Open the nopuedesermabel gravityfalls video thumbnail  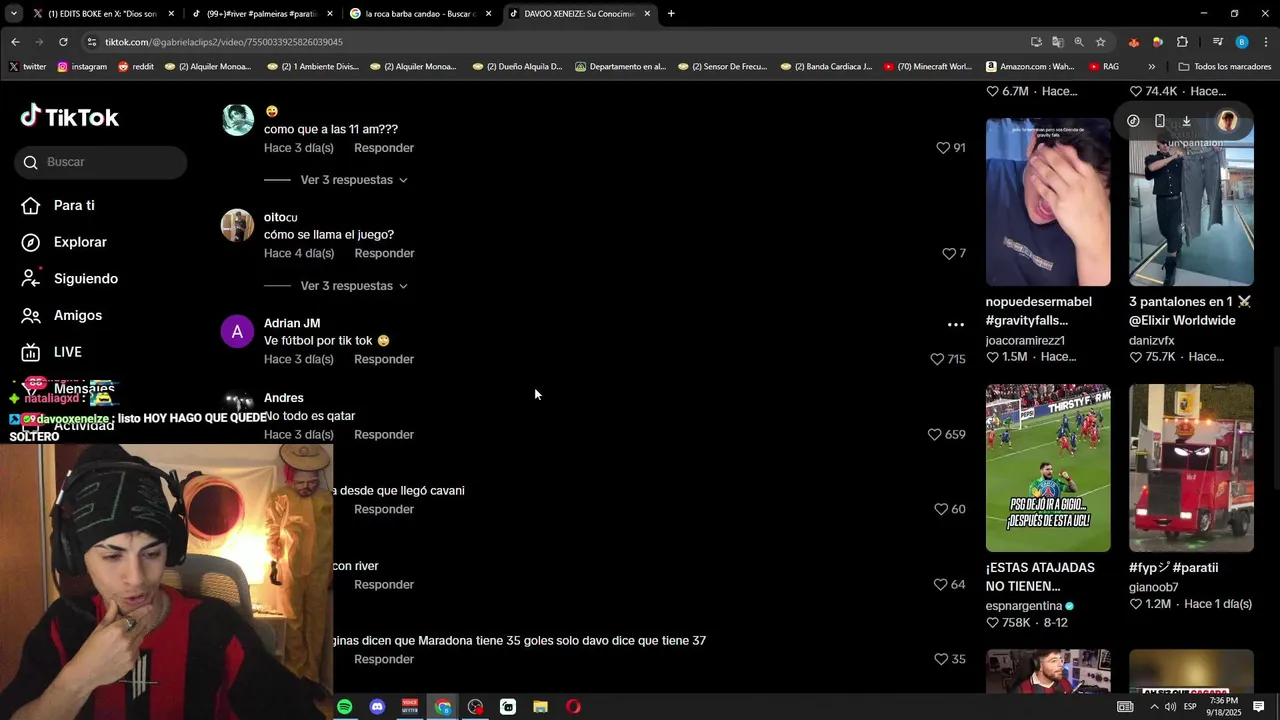pos(1048,202)
